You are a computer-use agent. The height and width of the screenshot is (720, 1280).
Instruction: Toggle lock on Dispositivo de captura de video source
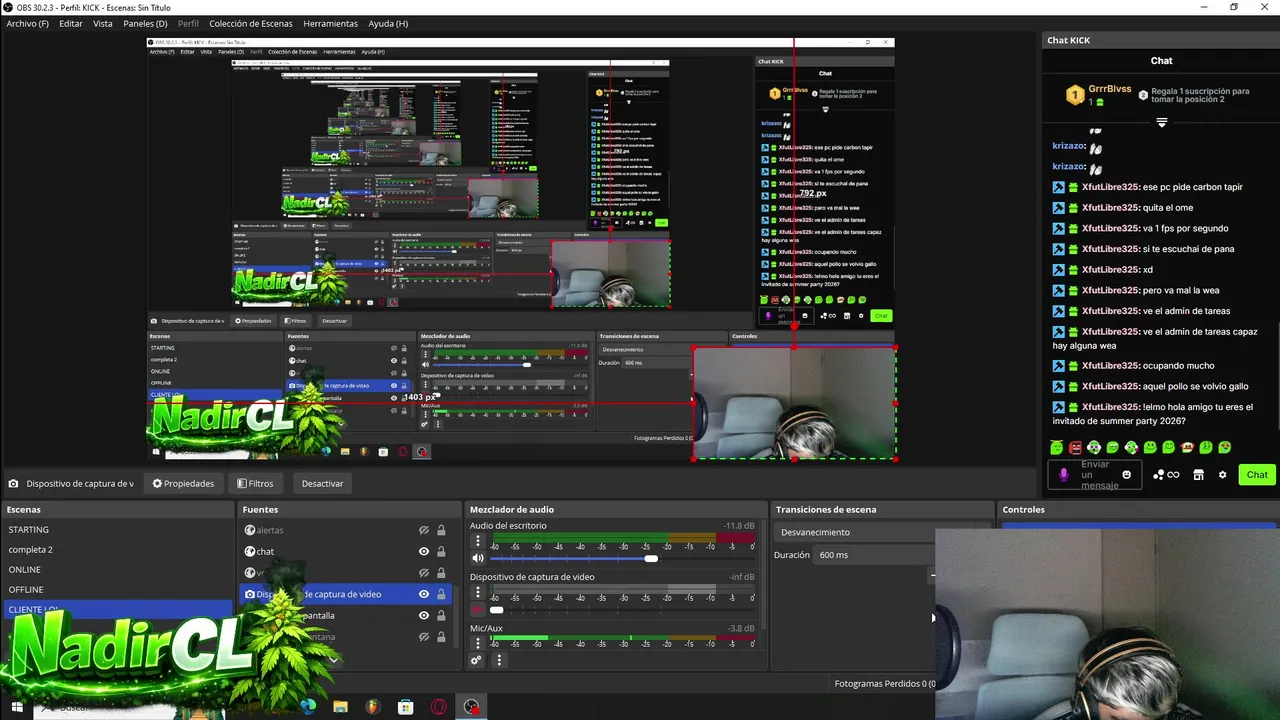click(x=441, y=594)
